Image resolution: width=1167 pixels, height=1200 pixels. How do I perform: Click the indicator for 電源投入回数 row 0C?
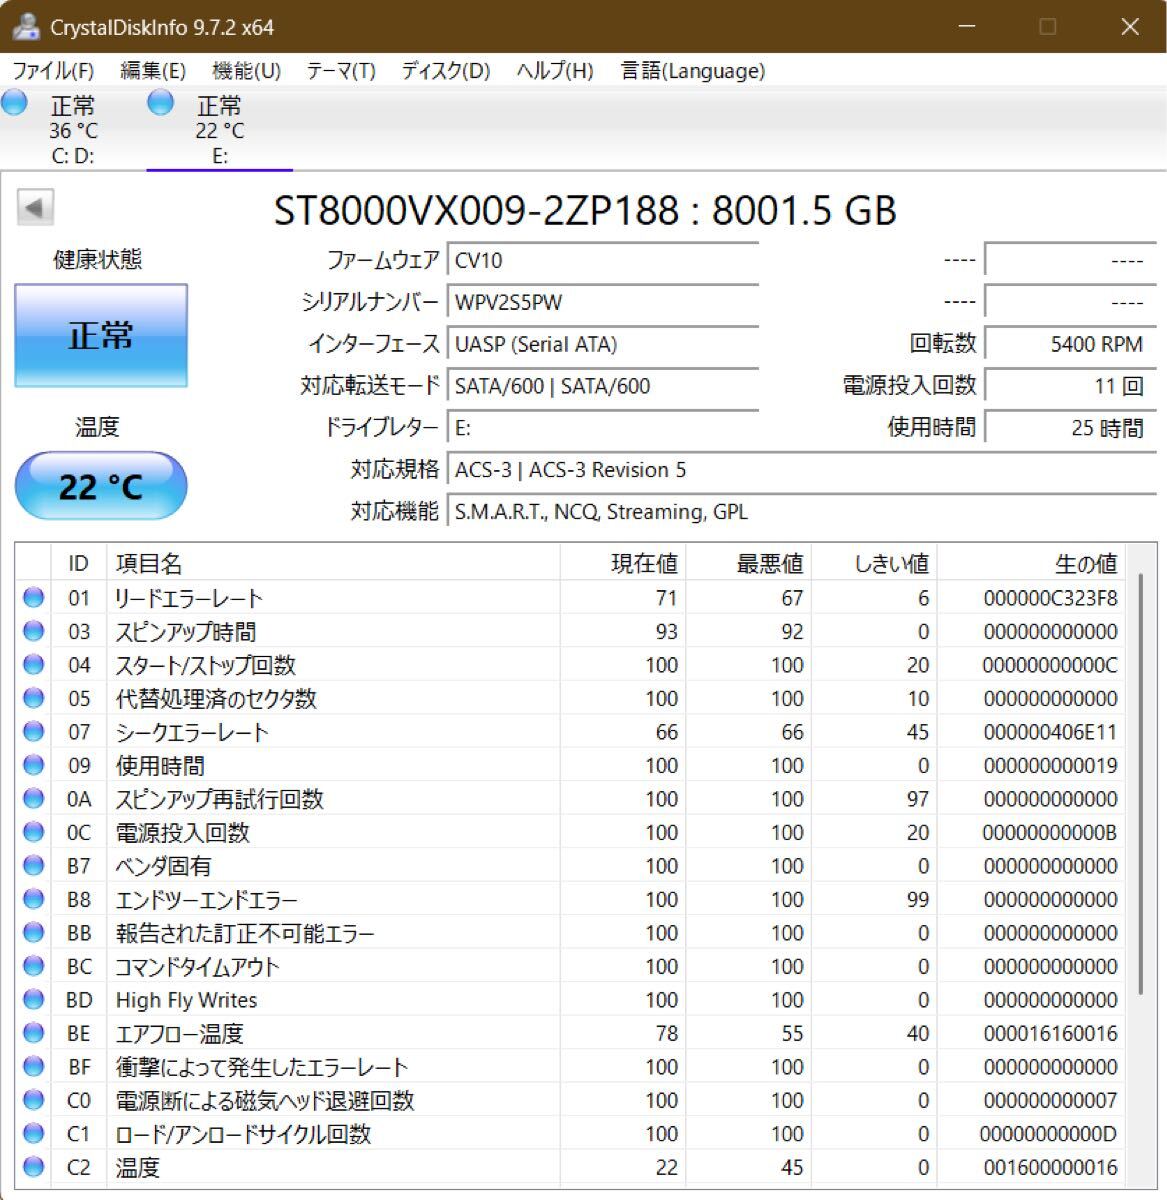tap(33, 832)
